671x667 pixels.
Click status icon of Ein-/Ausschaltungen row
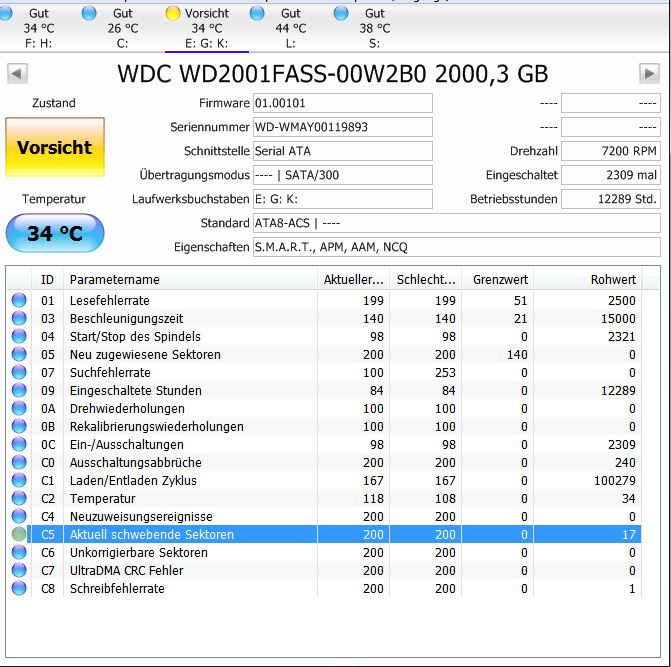tap(19, 444)
